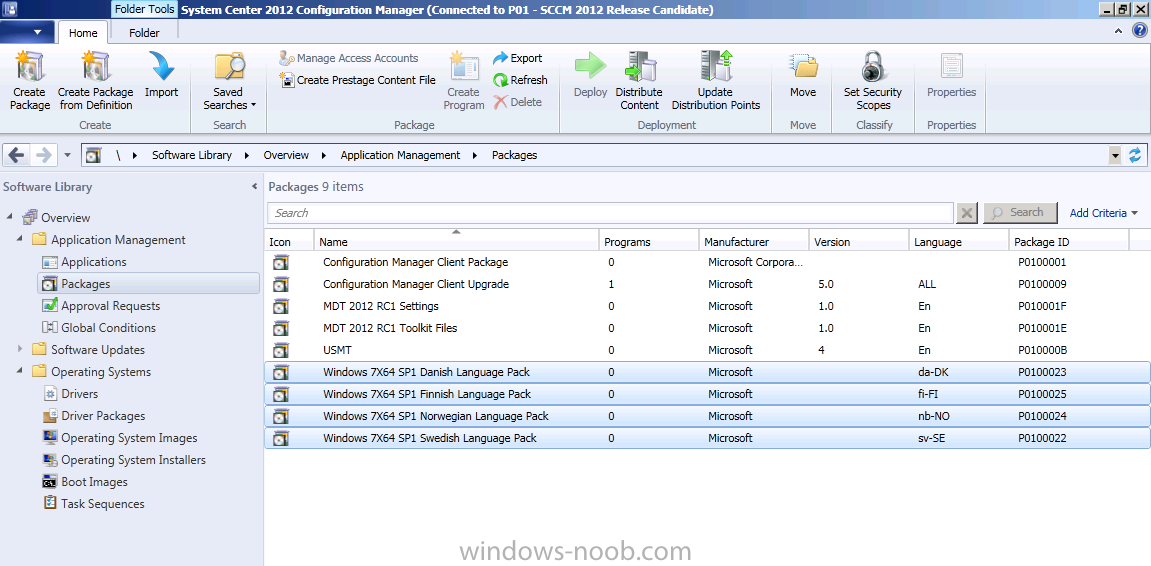Switch to the Folder ribbon tab

click(144, 32)
